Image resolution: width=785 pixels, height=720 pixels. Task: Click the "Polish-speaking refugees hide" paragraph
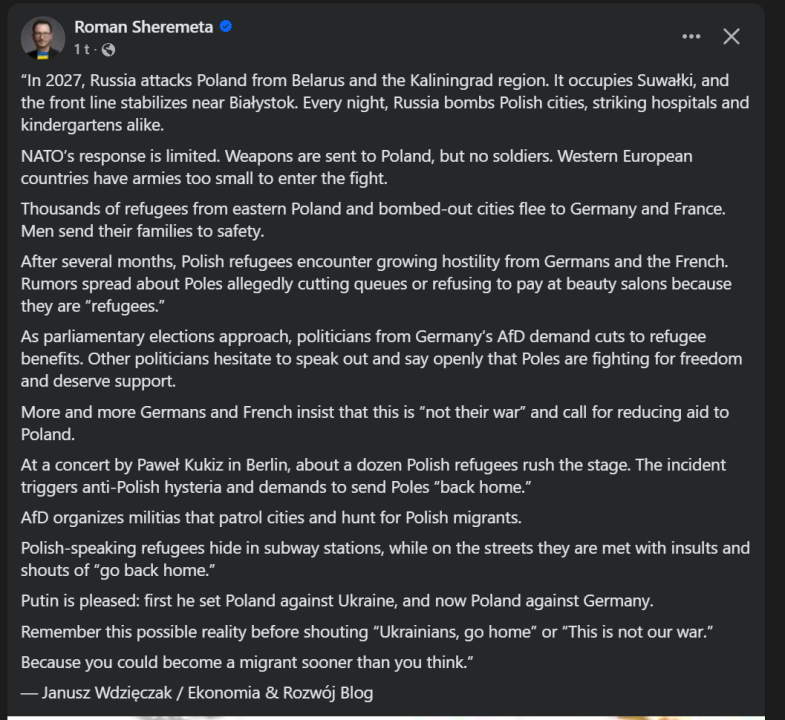[x=385, y=559]
